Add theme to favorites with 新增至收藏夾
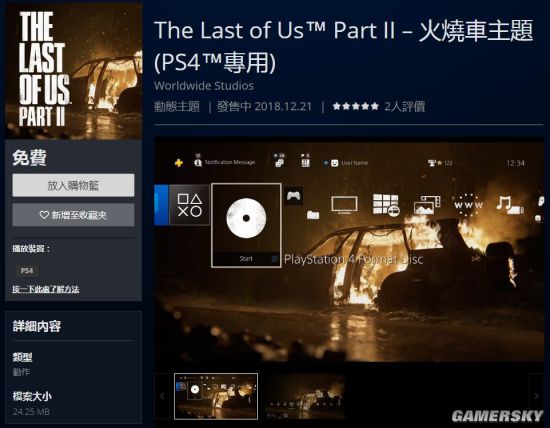 (73, 215)
